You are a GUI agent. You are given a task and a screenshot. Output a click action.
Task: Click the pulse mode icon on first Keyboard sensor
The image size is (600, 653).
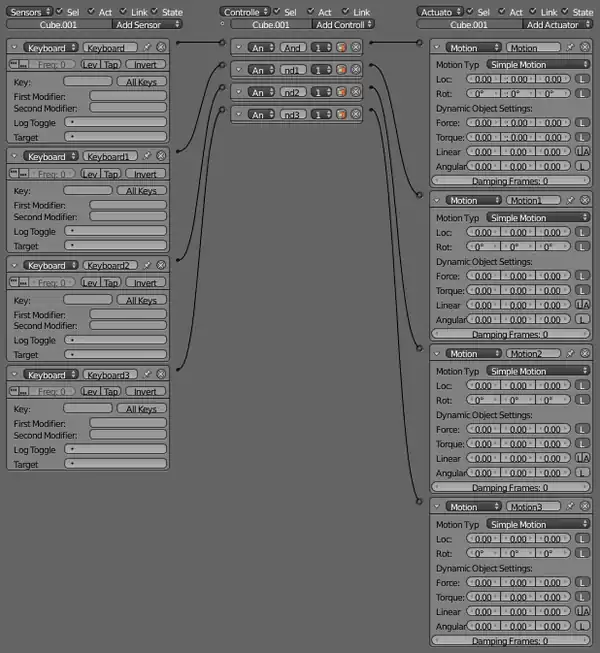click(15, 64)
